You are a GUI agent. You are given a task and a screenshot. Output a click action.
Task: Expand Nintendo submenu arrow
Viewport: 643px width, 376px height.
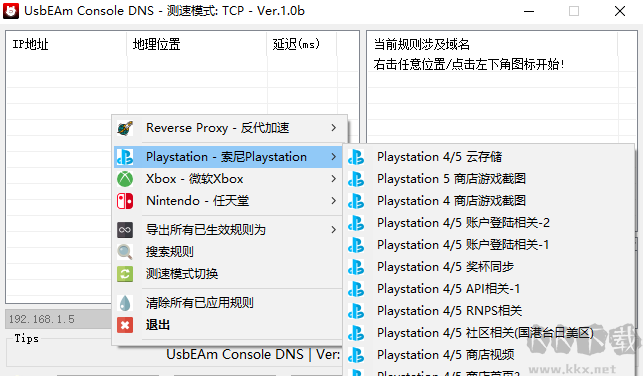click(334, 201)
